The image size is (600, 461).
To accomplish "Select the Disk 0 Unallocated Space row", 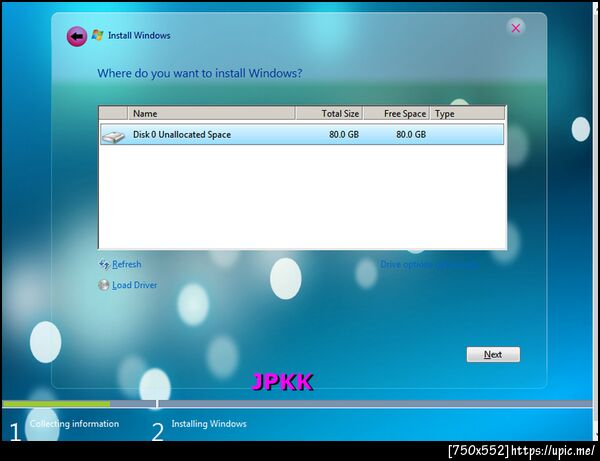I will click(302, 134).
